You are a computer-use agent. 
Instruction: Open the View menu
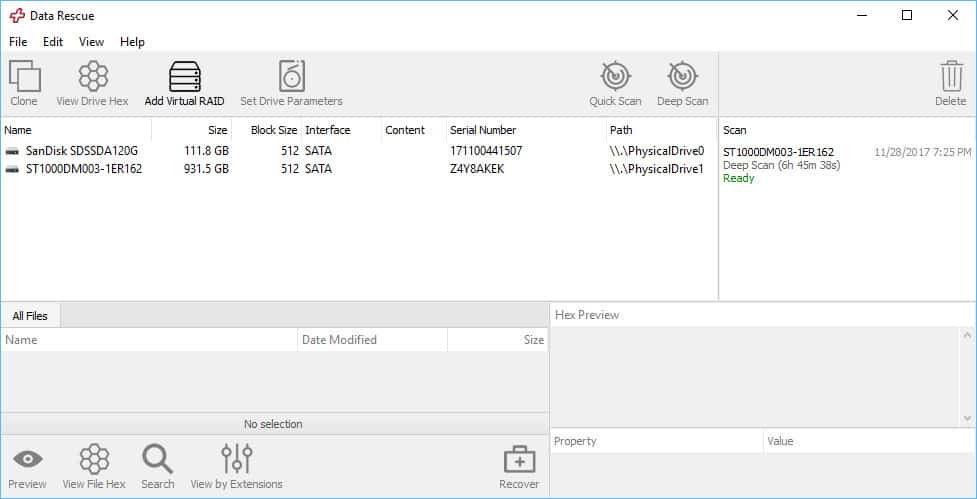(x=91, y=42)
